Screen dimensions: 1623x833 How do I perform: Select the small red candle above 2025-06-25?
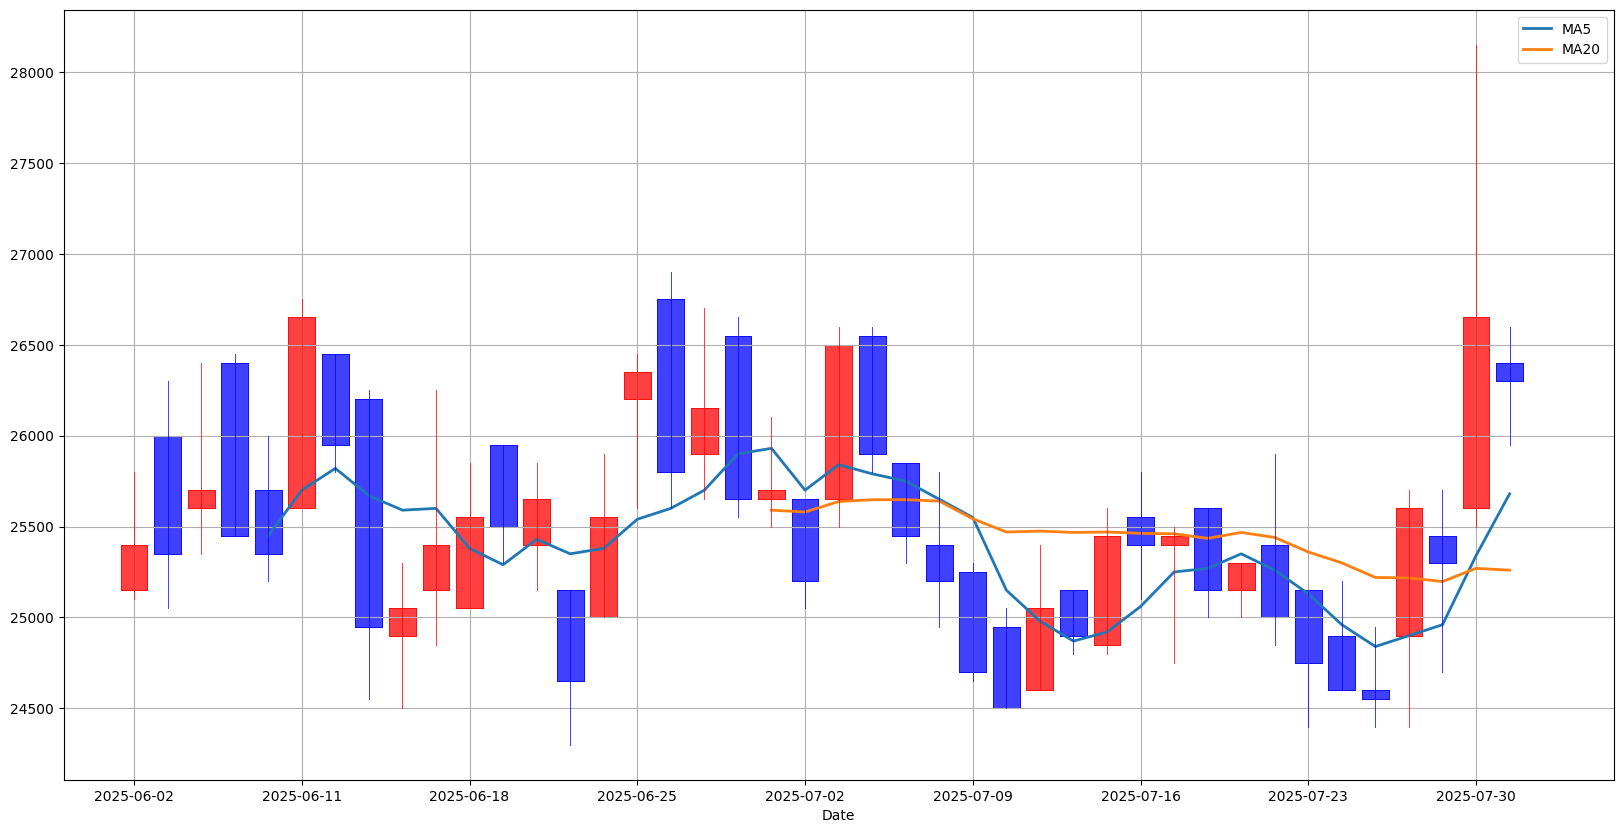click(637, 386)
